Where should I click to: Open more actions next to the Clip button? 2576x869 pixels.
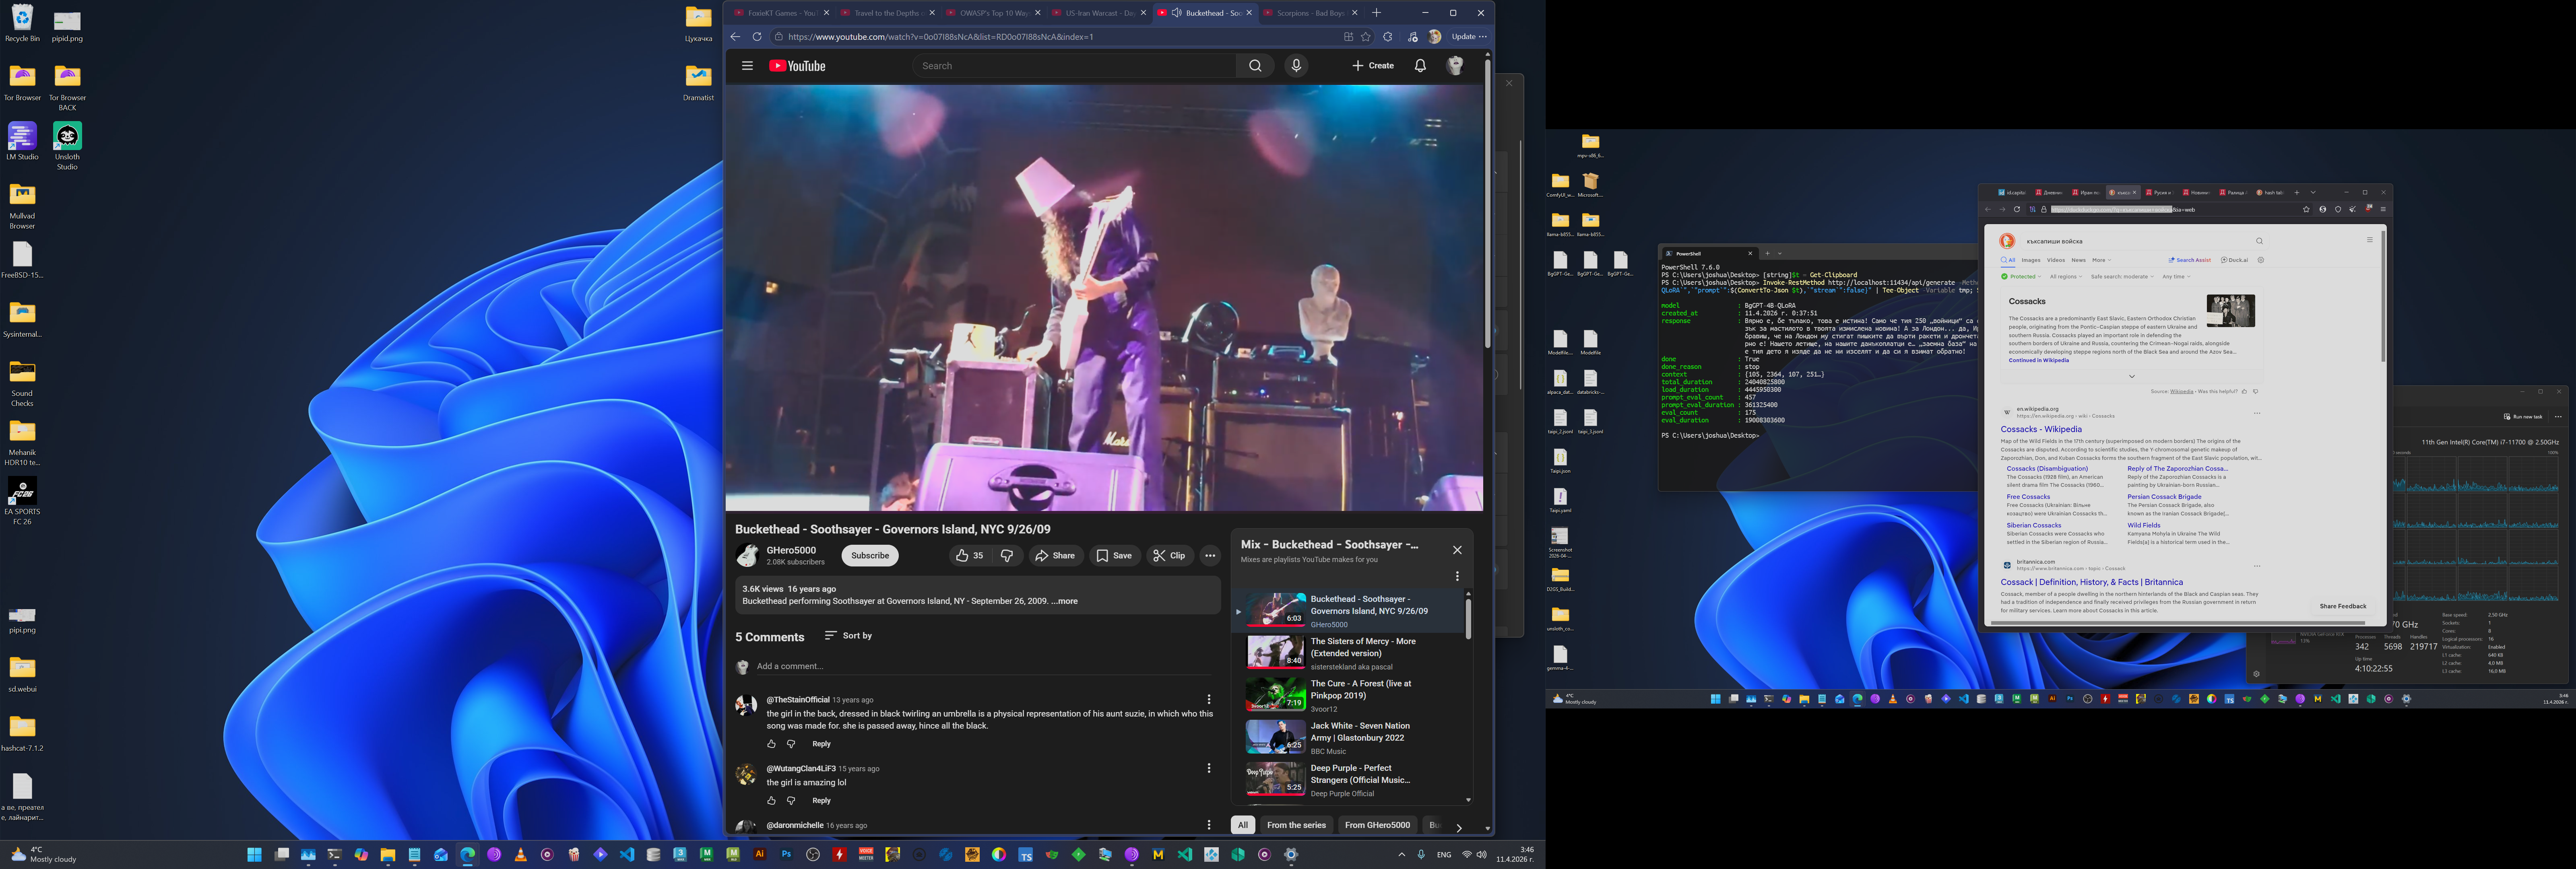point(1210,556)
